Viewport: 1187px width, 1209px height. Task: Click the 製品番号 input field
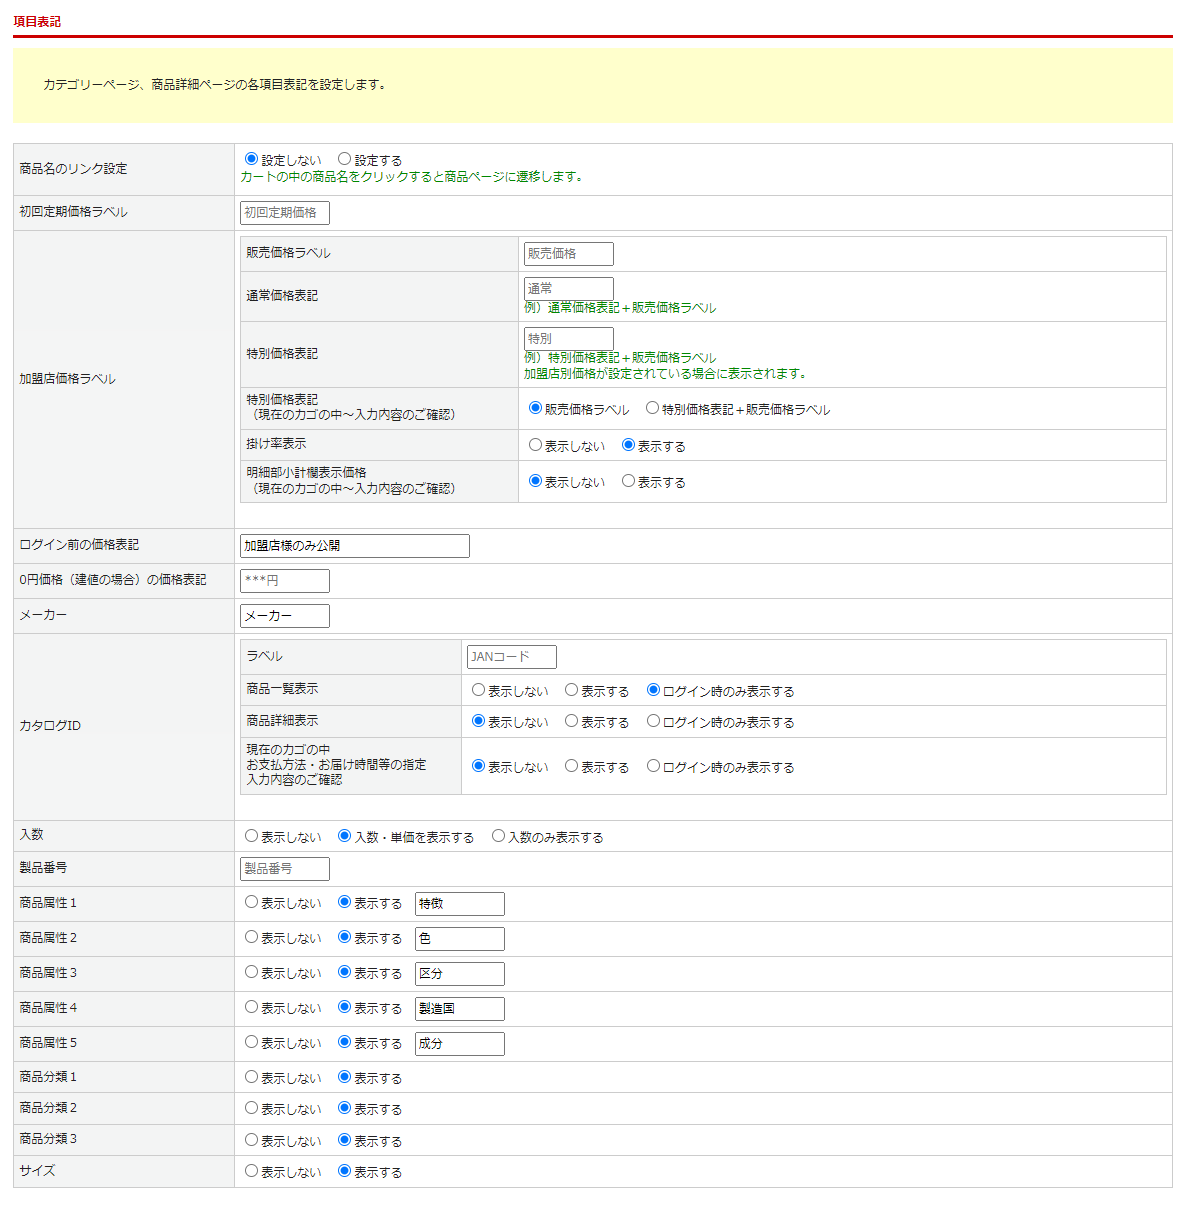click(x=285, y=869)
